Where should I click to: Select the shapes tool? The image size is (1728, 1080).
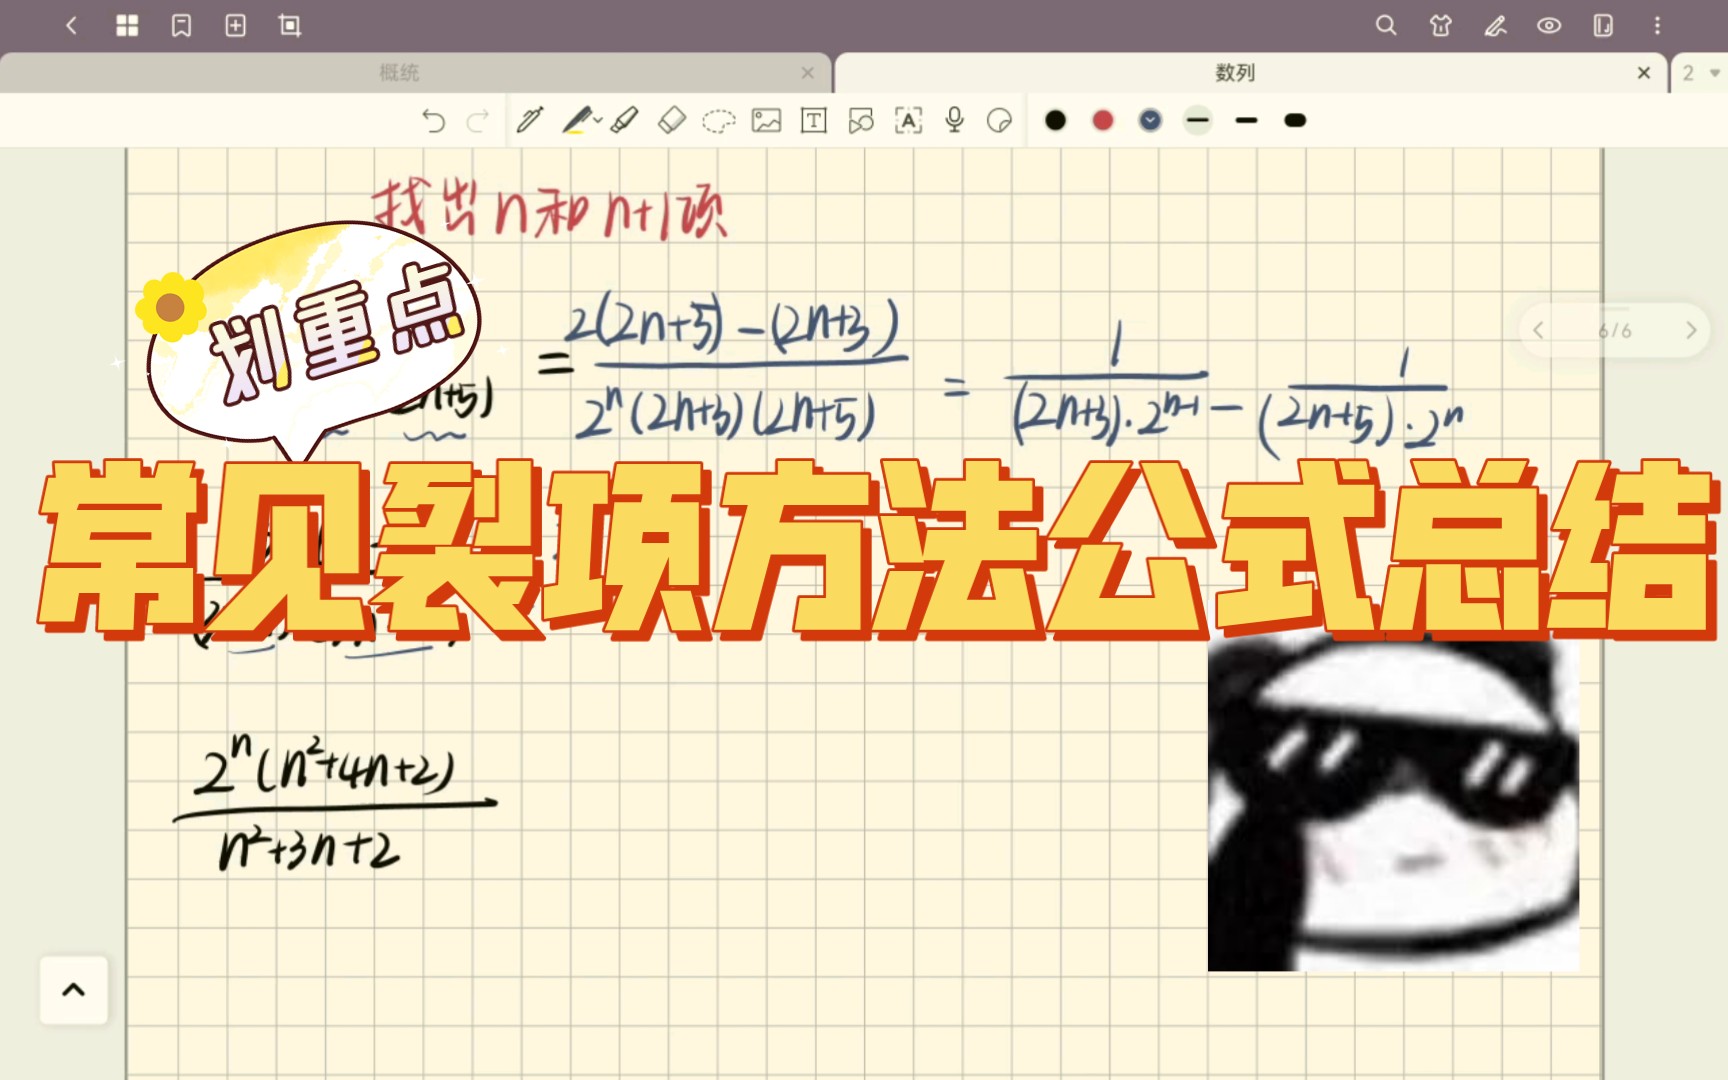pyautogui.click(x=861, y=121)
